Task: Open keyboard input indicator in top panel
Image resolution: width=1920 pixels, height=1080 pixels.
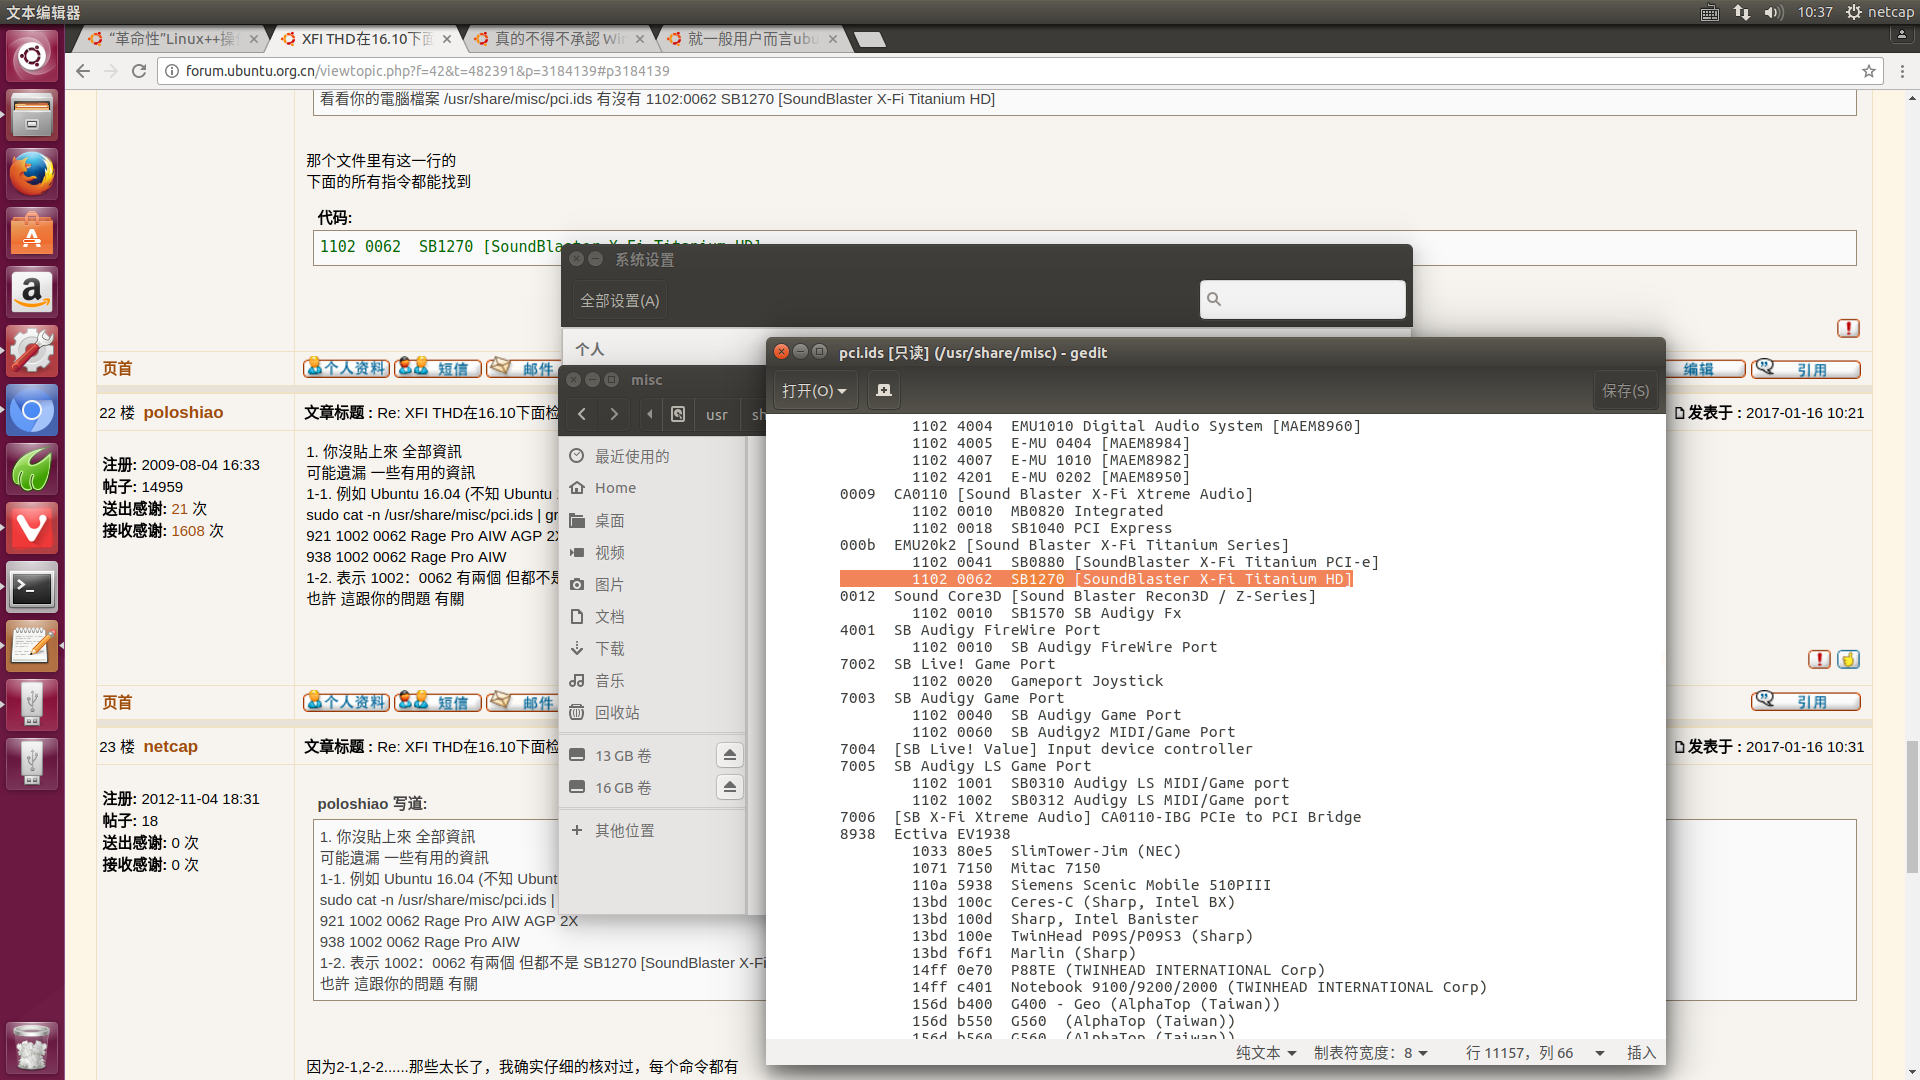Action: (1710, 12)
